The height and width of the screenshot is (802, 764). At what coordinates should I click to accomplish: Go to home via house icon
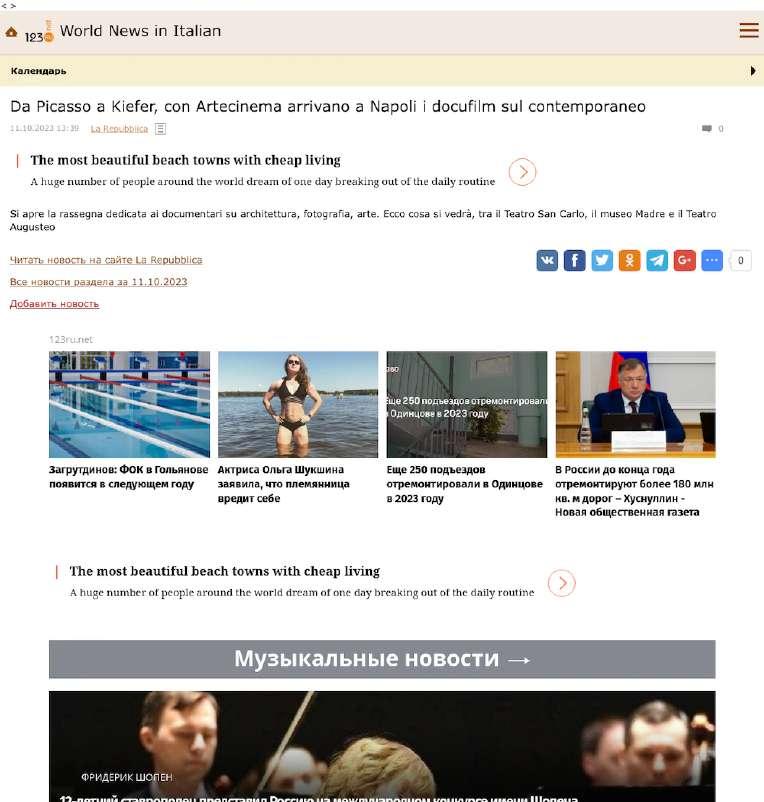(x=11, y=32)
